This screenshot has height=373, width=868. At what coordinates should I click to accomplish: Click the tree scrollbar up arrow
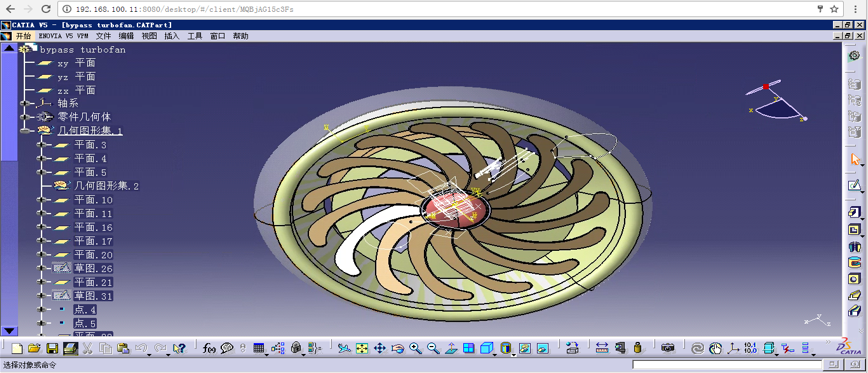click(9, 48)
